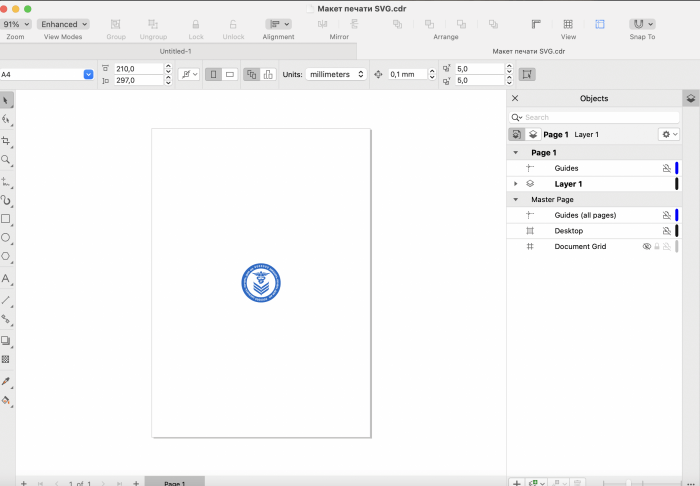Select the Rectangle tool
This screenshot has height=486, width=700.
(6, 219)
